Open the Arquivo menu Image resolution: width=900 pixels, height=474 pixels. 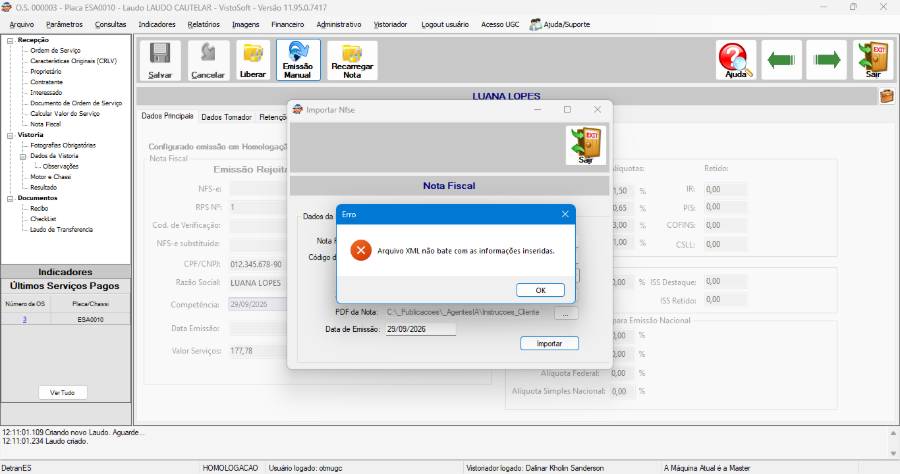(22, 25)
